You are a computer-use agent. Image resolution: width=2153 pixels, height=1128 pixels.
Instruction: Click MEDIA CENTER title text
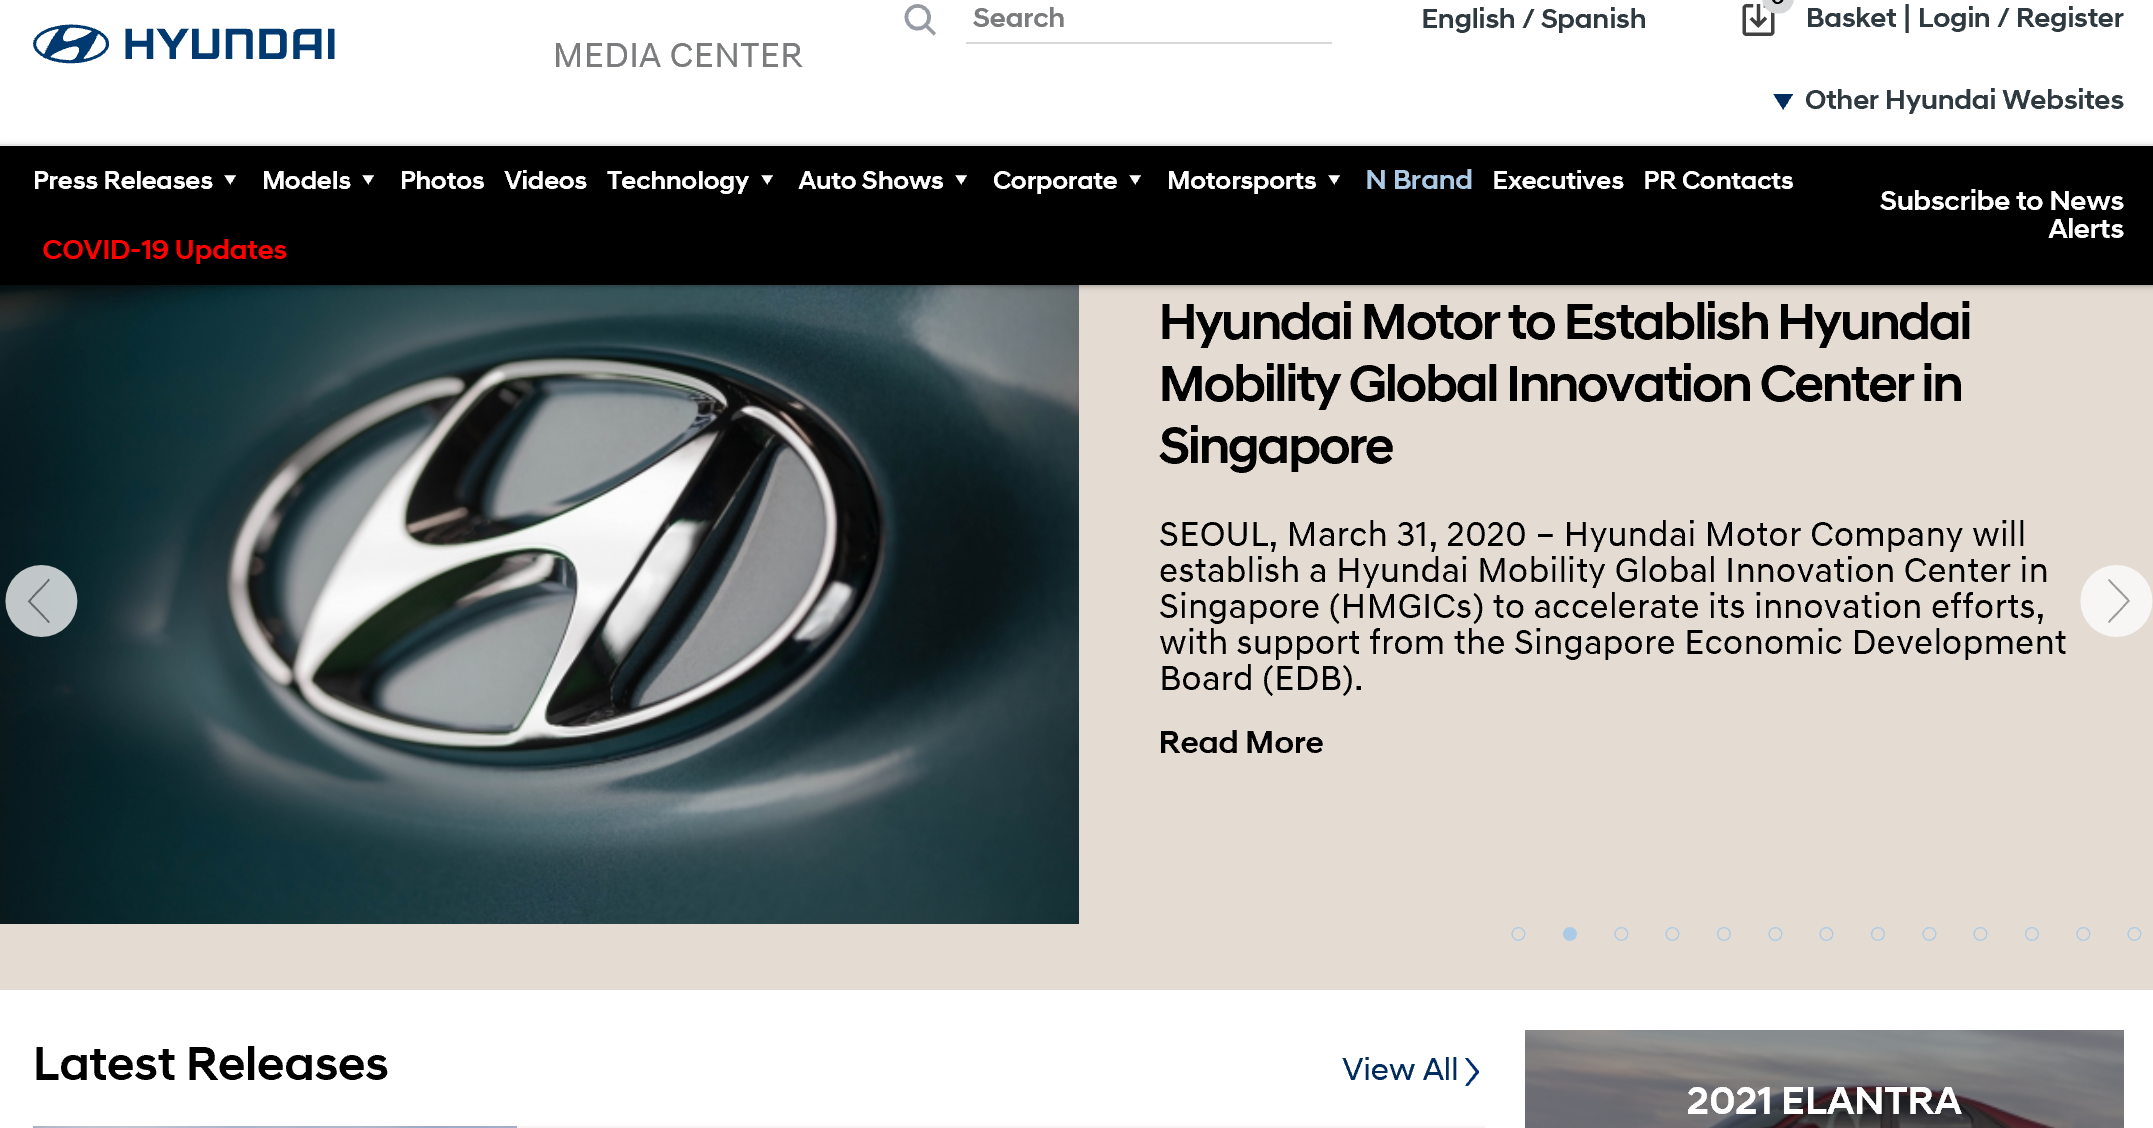coord(678,56)
